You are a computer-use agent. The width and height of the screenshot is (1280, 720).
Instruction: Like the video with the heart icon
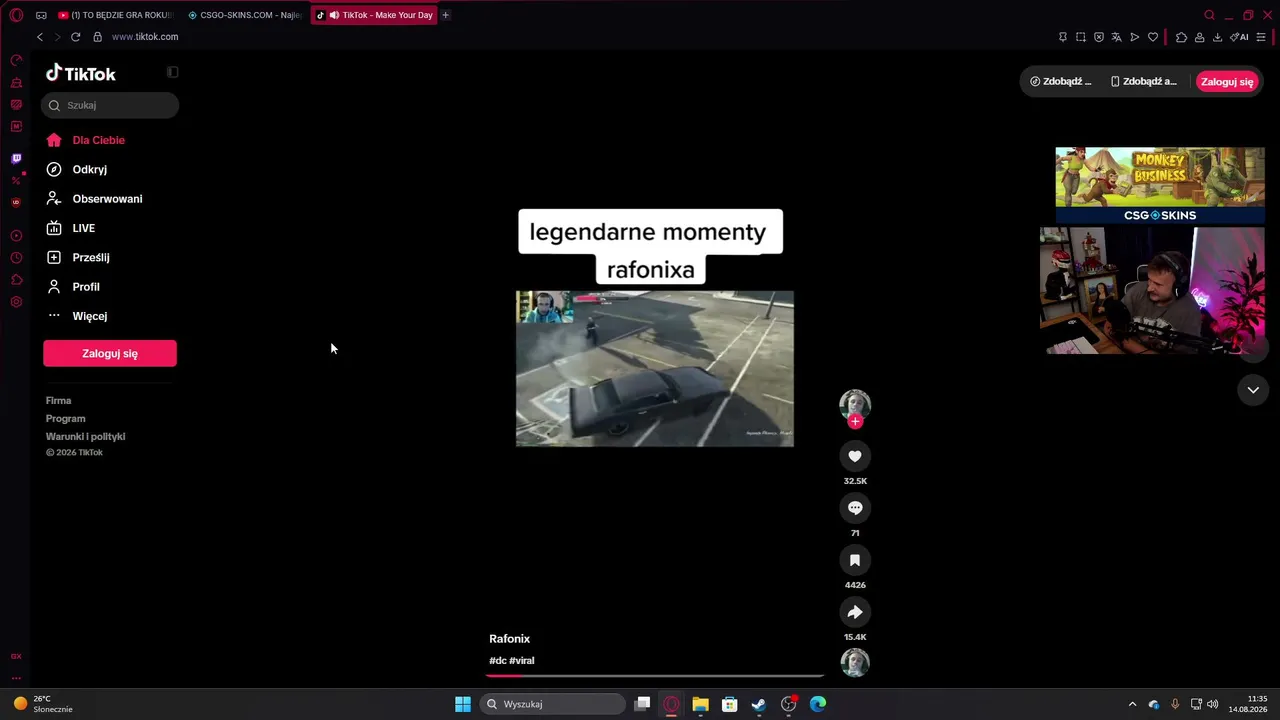[x=855, y=456]
